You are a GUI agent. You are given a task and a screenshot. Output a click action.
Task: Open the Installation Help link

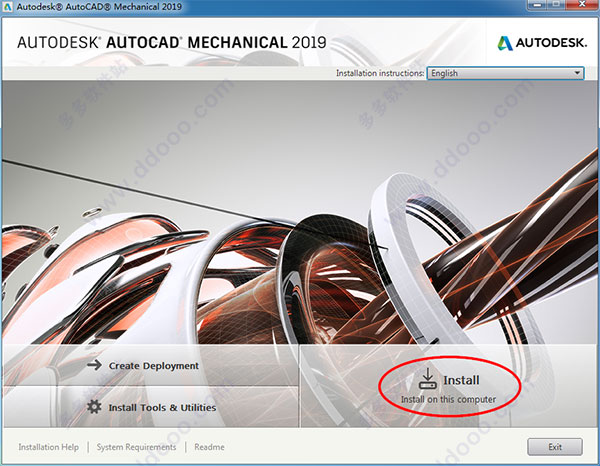49,447
